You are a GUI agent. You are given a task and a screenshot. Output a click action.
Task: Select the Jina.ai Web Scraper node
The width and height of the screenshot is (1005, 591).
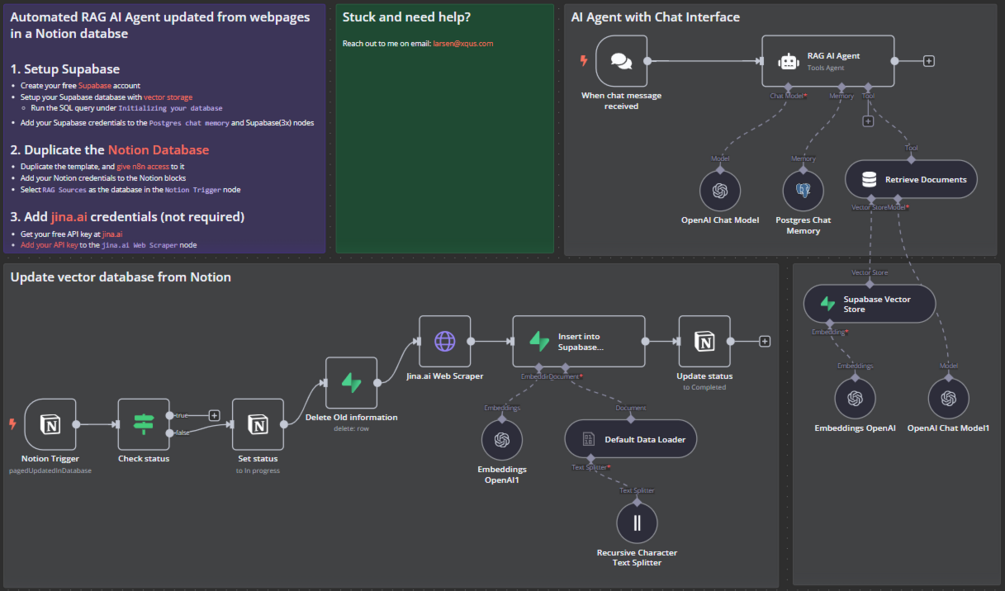pos(445,341)
